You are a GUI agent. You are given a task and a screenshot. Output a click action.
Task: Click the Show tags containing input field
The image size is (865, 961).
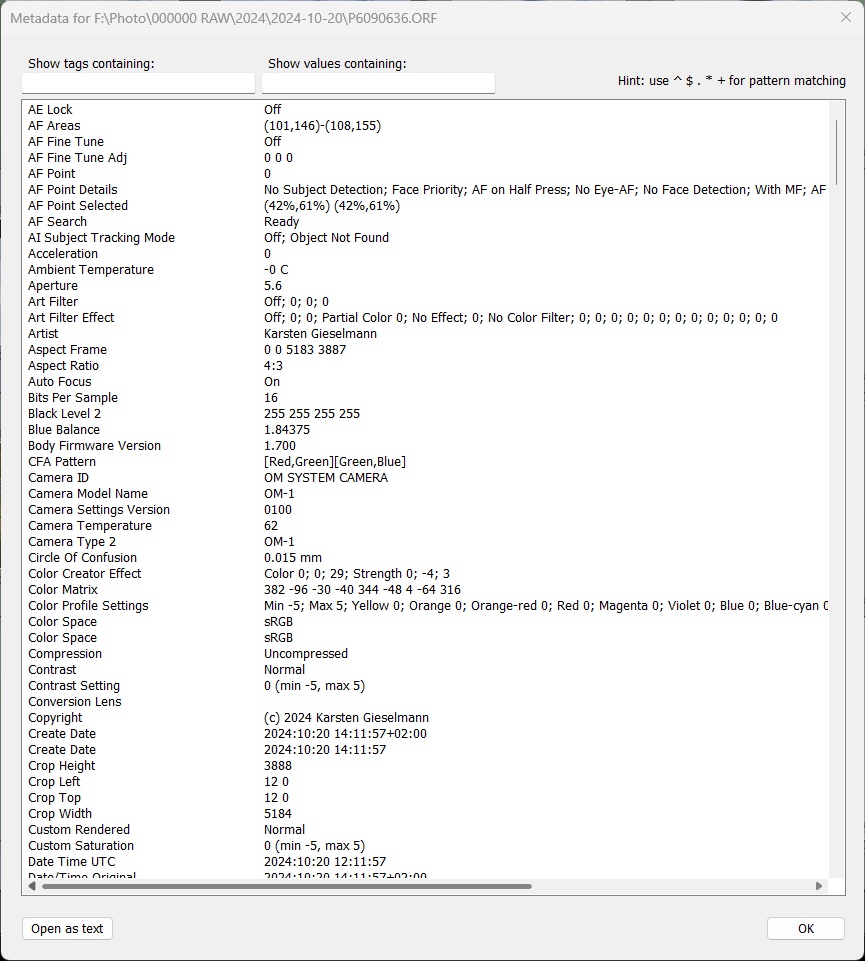[137, 83]
